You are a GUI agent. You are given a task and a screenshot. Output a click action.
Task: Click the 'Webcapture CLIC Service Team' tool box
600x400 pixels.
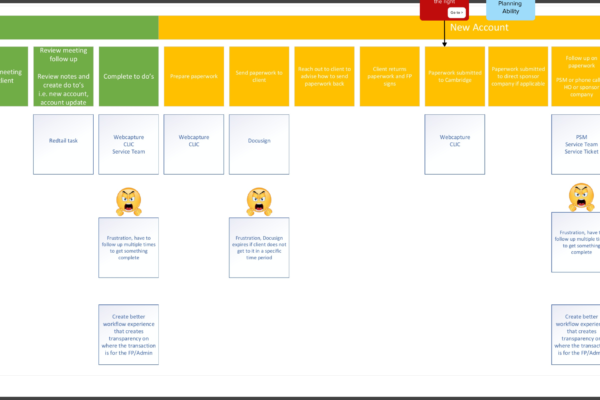pyautogui.click(x=129, y=144)
